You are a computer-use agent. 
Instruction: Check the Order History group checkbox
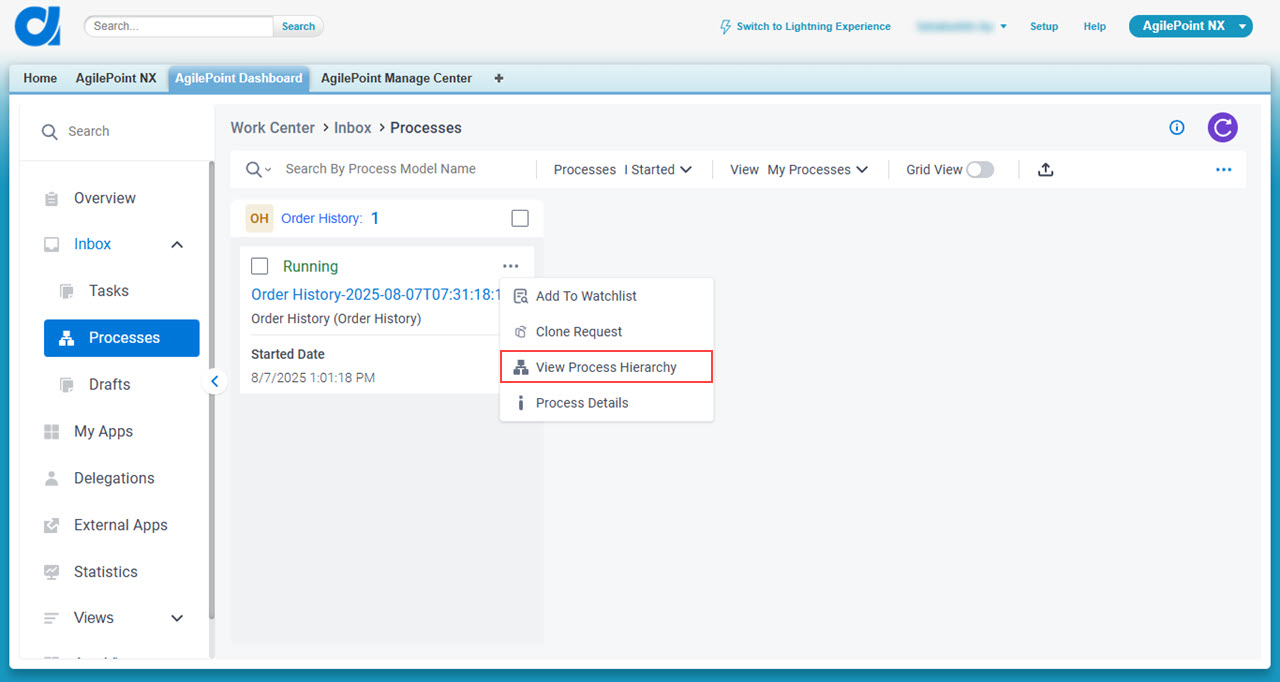(x=519, y=218)
